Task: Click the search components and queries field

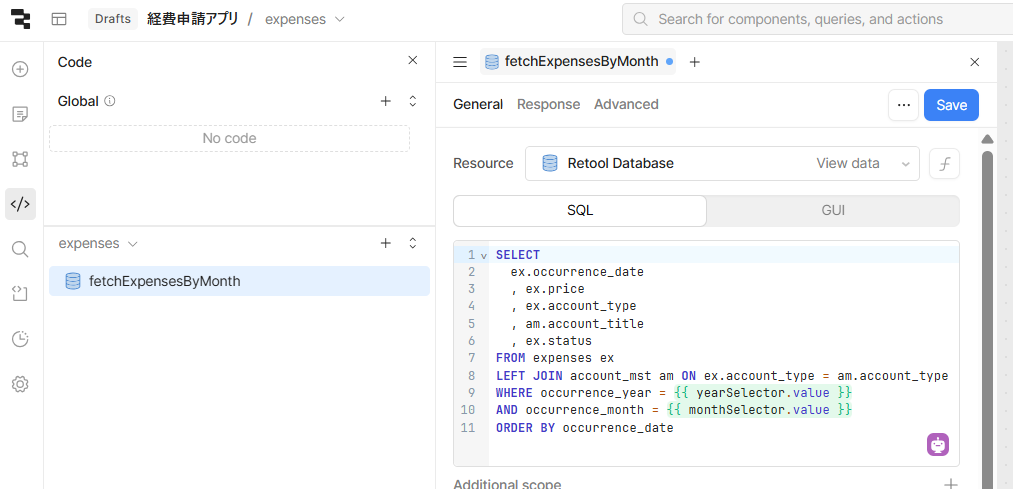Action: (815, 19)
